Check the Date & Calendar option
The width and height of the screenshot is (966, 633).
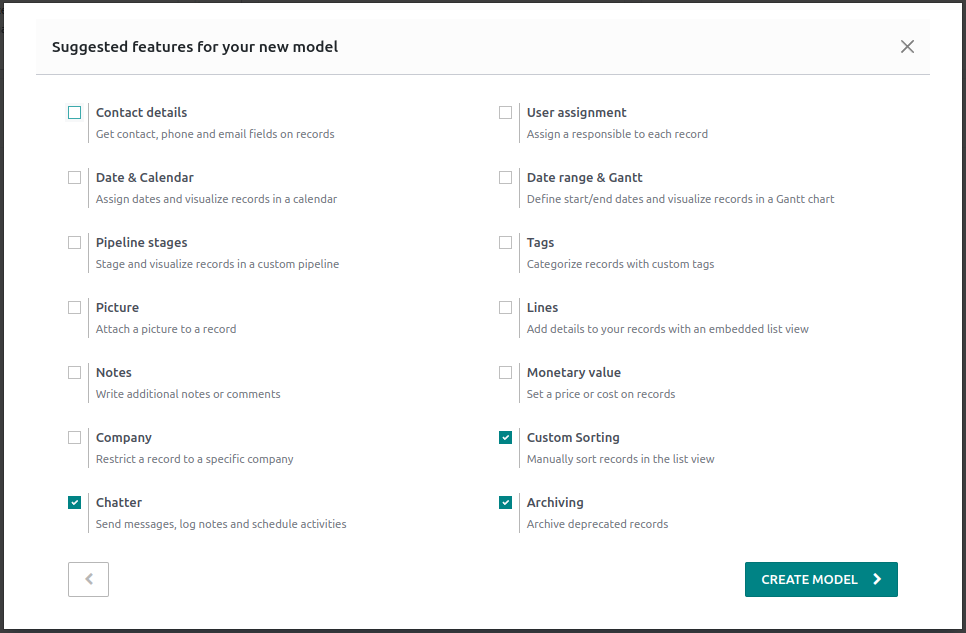click(75, 178)
